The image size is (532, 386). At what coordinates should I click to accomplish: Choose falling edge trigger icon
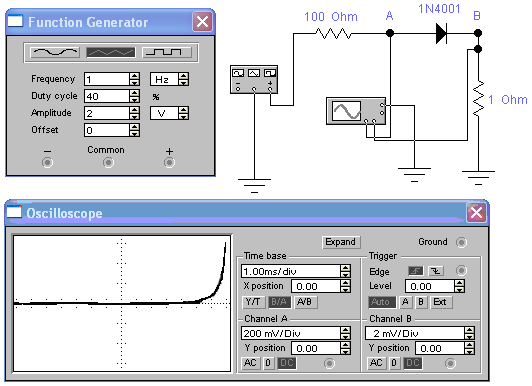[x=436, y=271]
